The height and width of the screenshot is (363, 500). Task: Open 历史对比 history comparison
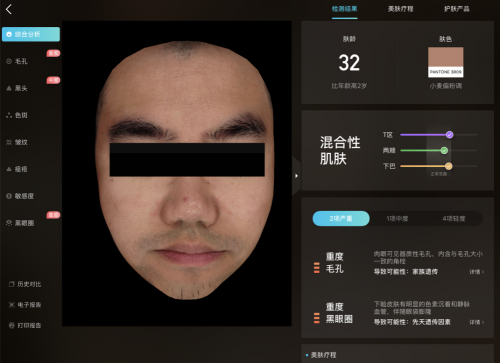pos(25,284)
